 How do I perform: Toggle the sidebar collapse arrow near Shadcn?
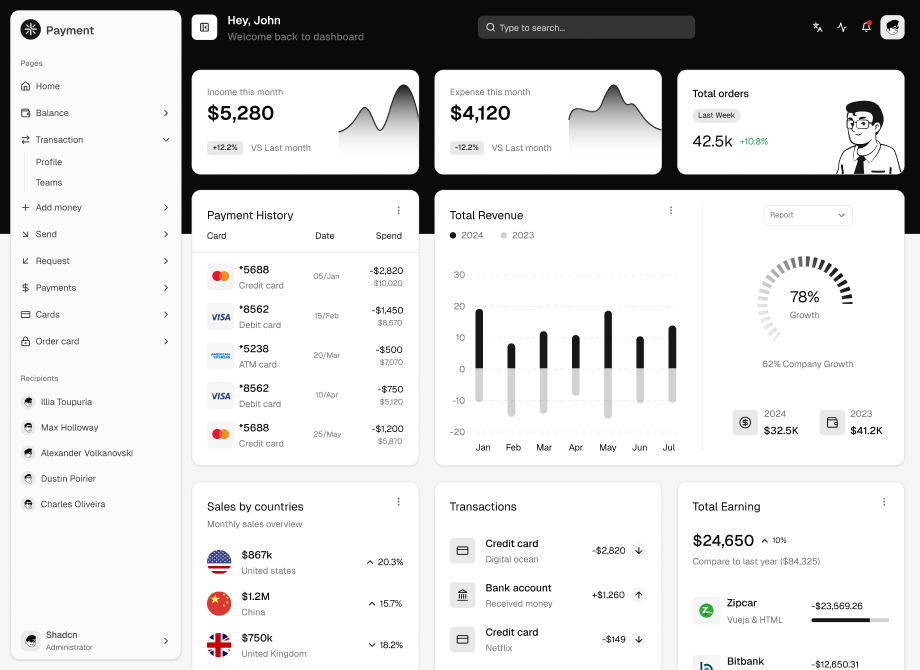(x=166, y=640)
